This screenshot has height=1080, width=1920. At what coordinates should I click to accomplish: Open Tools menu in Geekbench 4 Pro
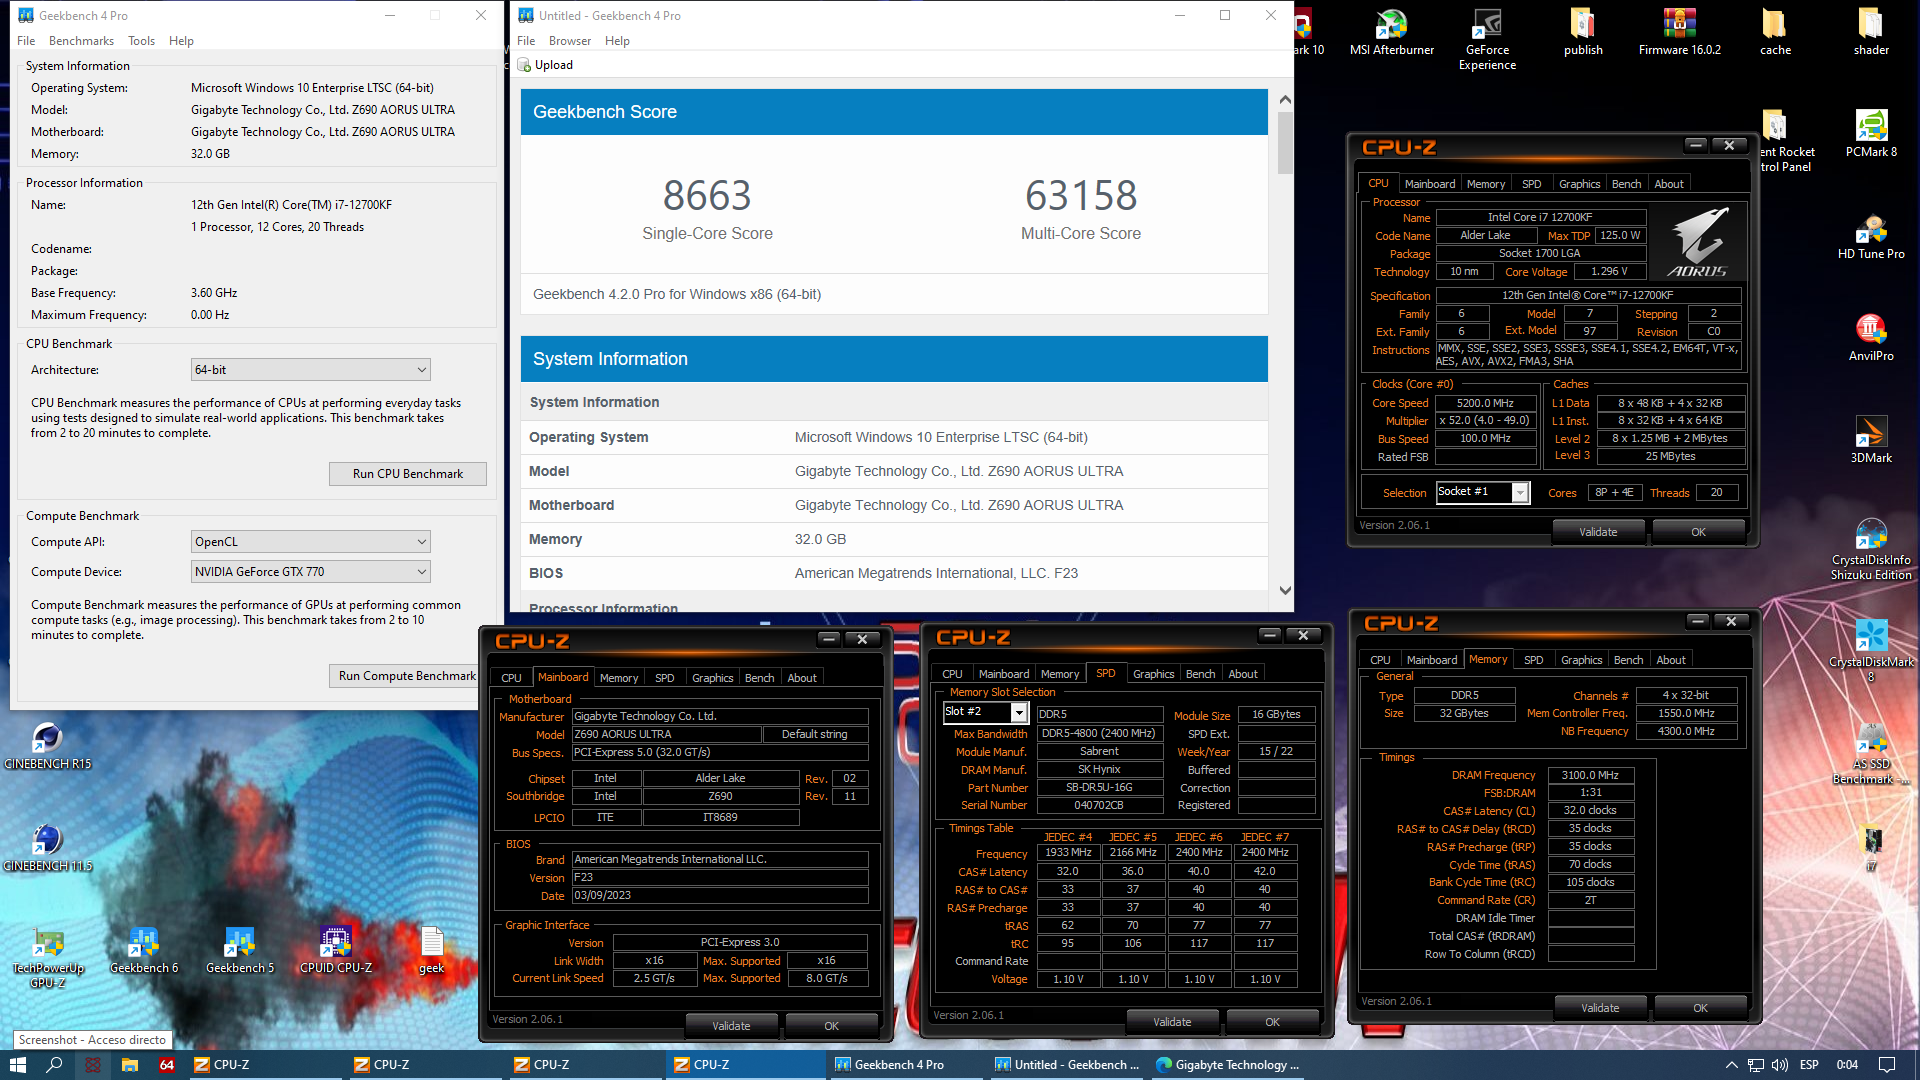tap(141, 41)
